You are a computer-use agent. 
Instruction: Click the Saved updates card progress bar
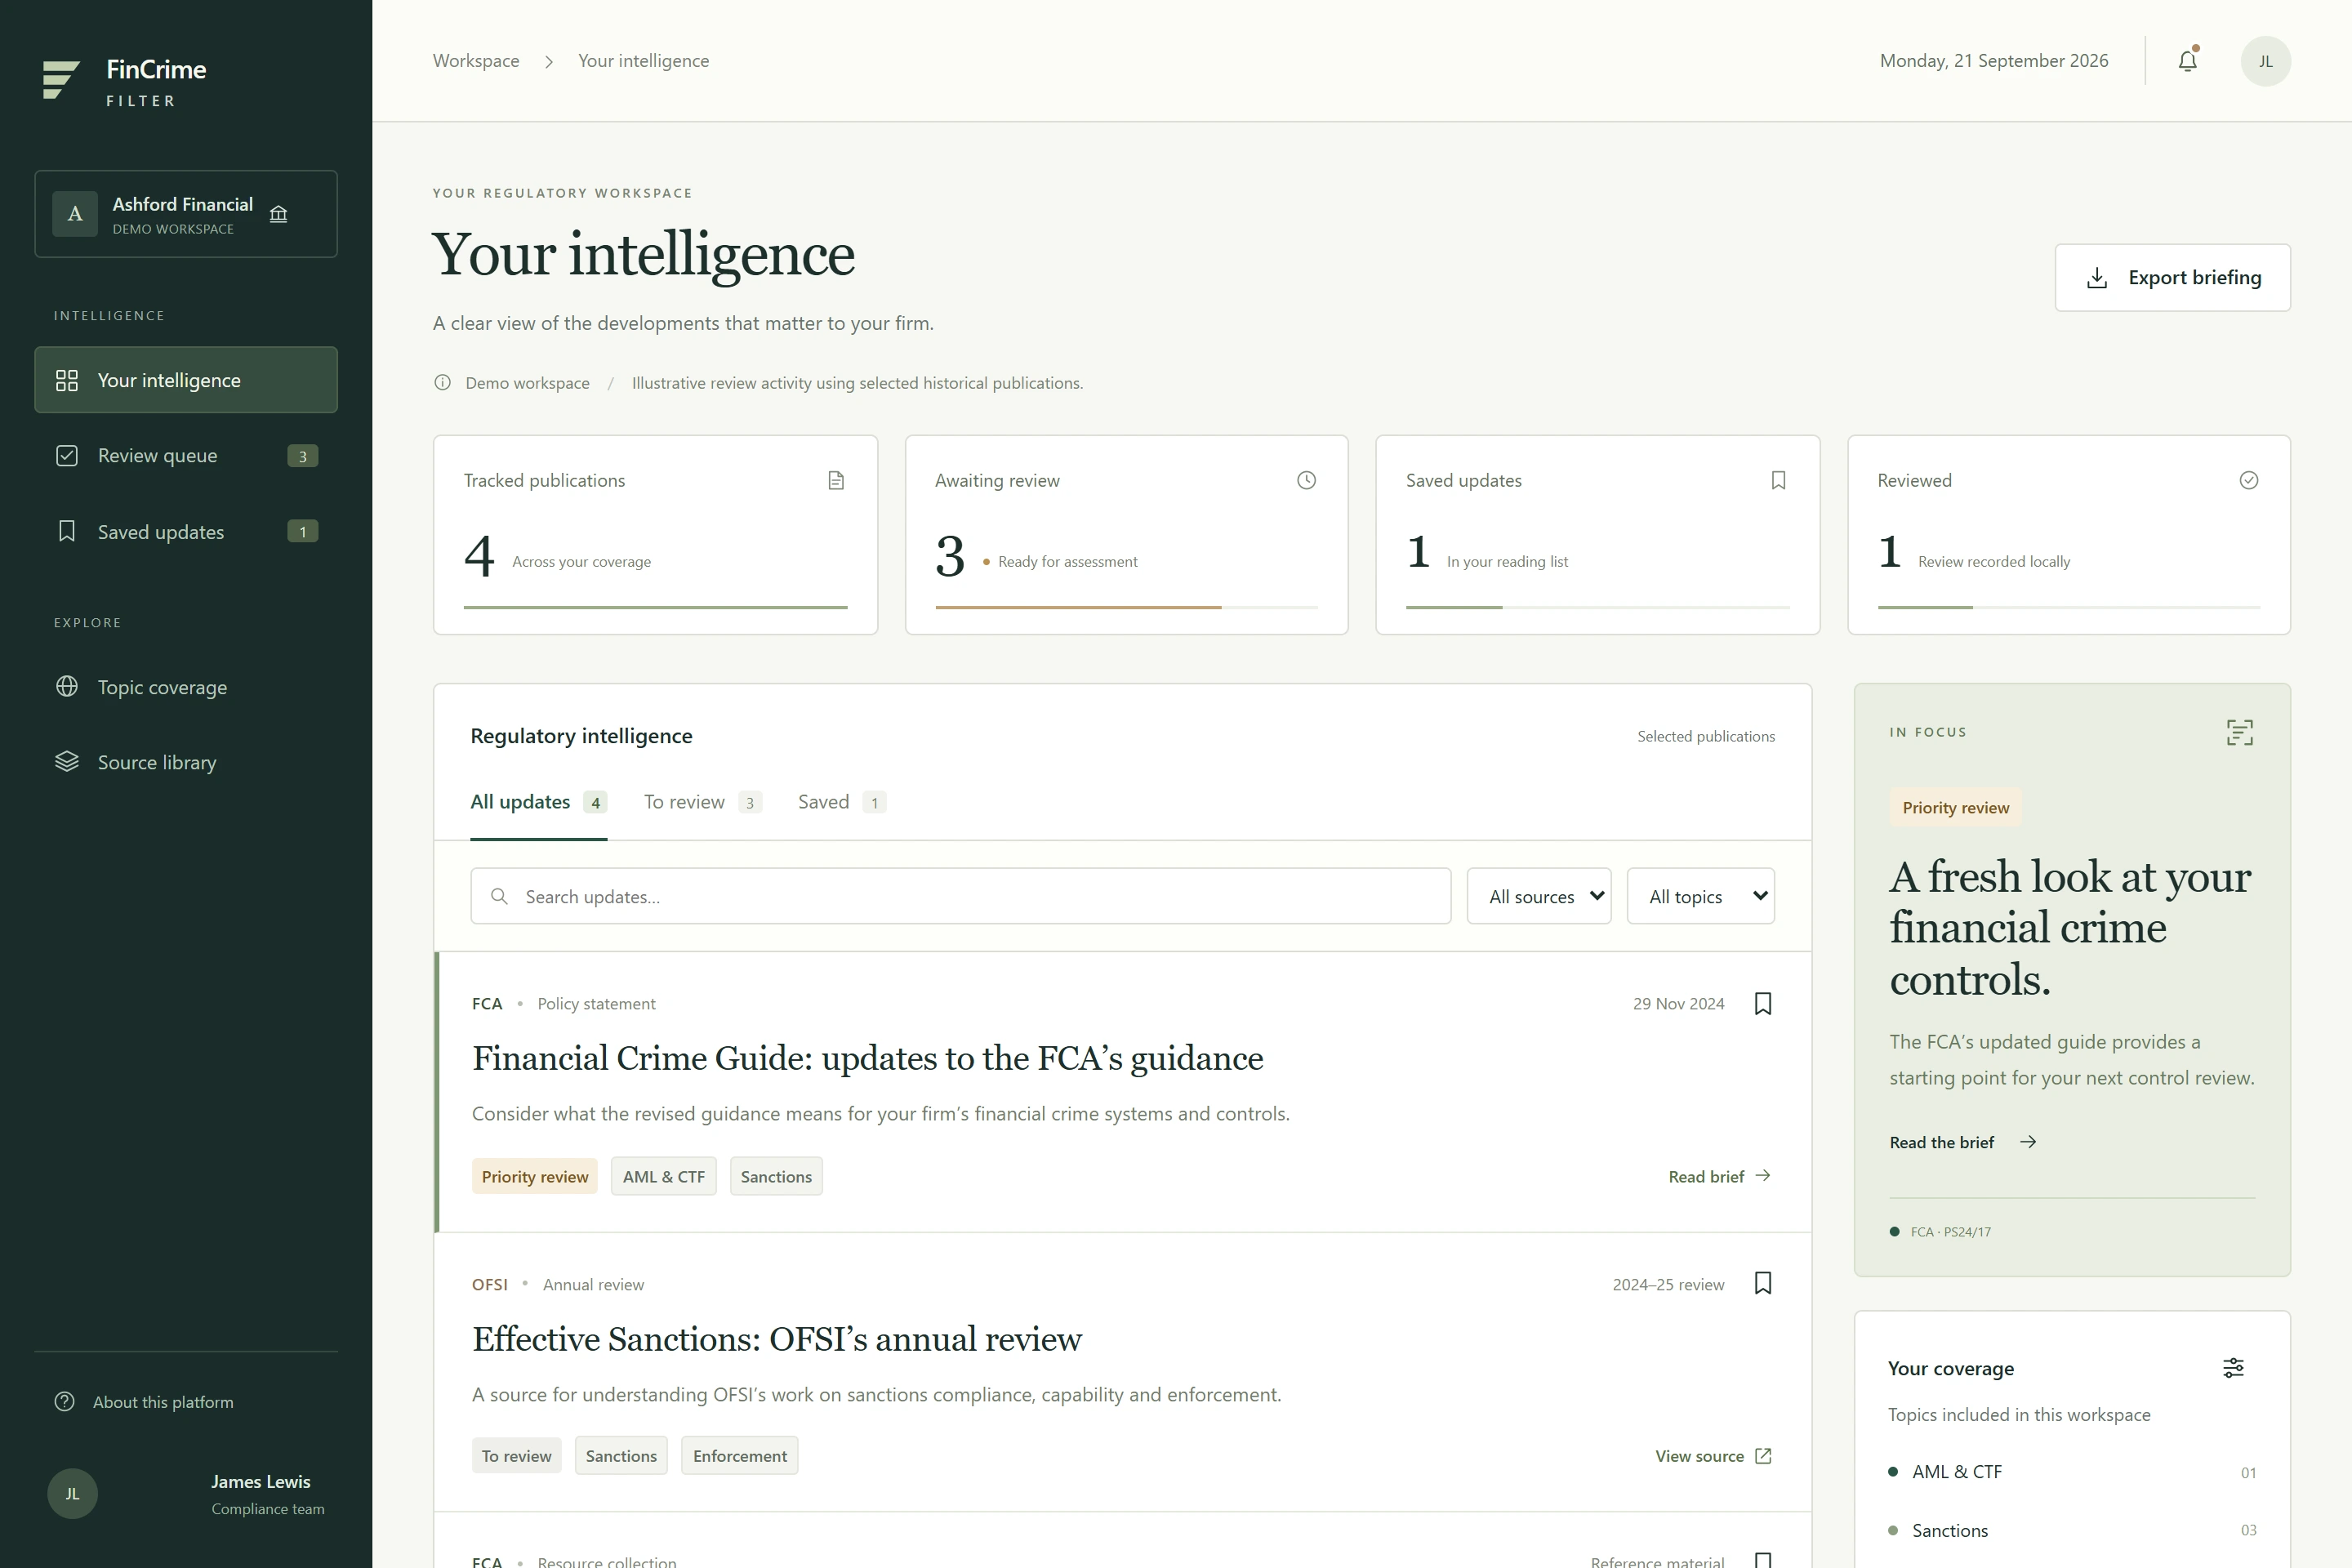tap(1597, 607)
